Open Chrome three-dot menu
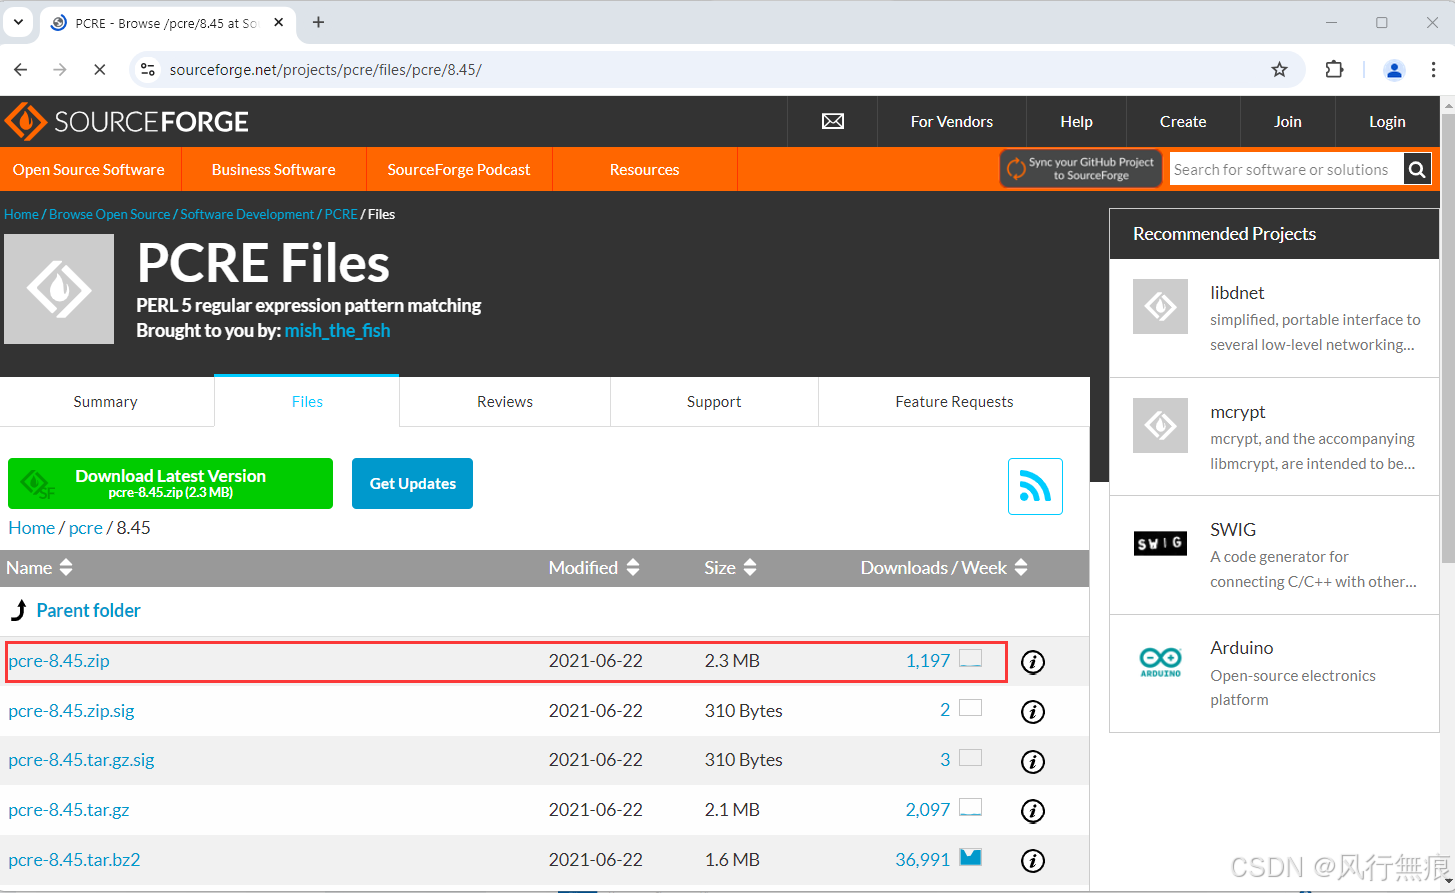The image size is (1455, 893). 1433,69
